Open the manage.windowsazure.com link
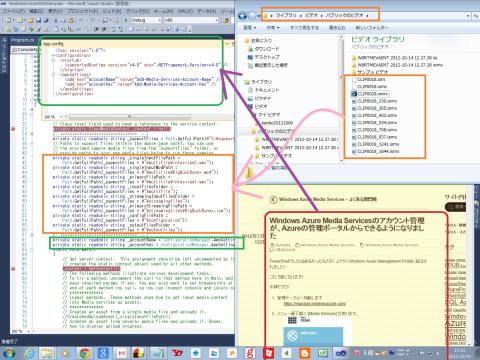 [x=315, y=304]
